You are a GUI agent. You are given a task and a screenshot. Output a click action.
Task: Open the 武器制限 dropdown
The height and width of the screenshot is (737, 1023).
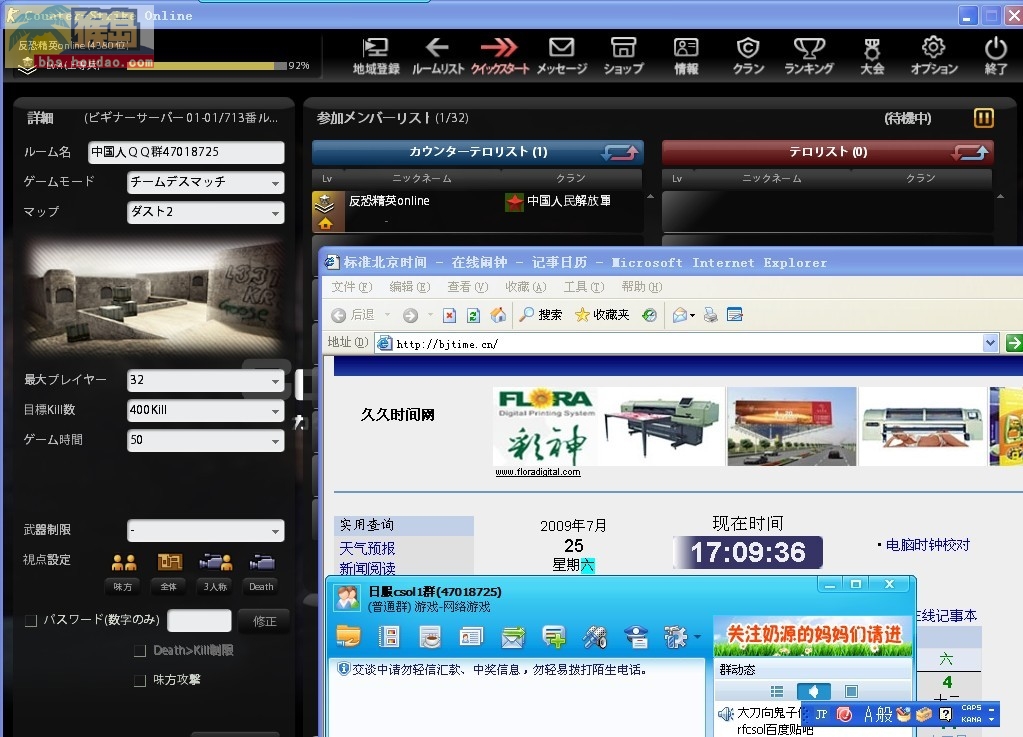206,530
